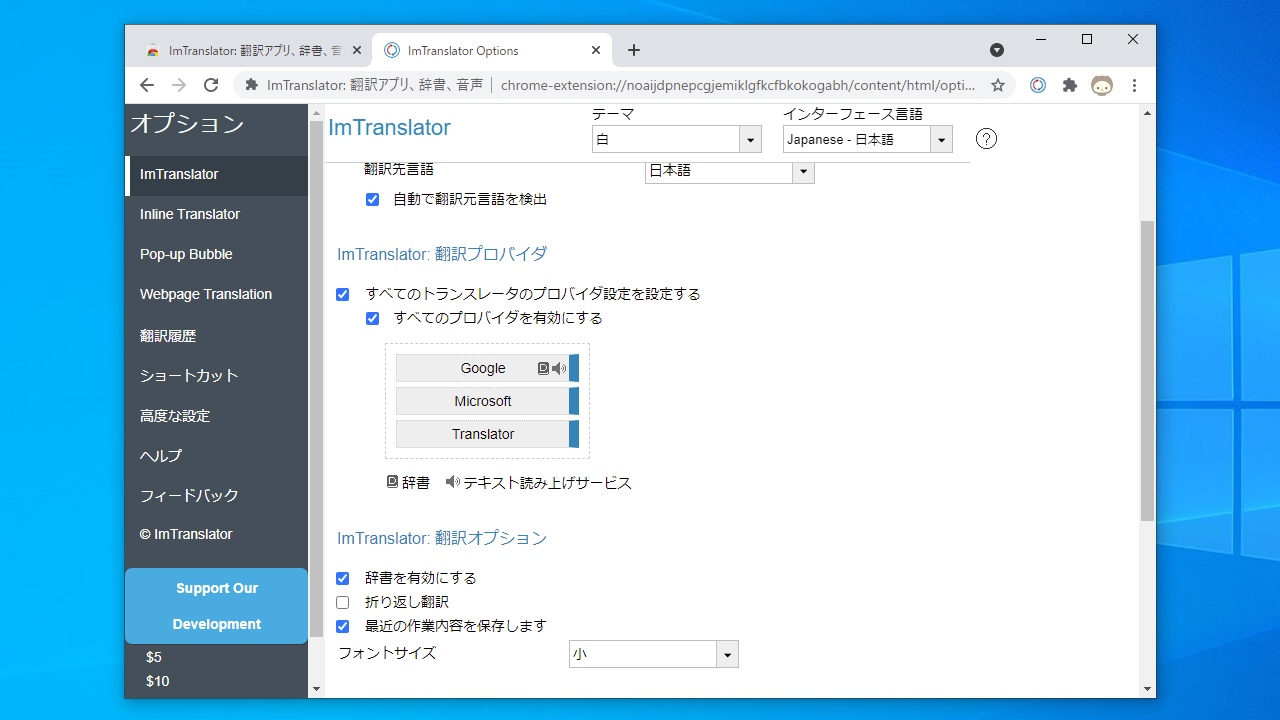
Task: Bookmark this page with the star icon
Action: [x=997, y=85]
